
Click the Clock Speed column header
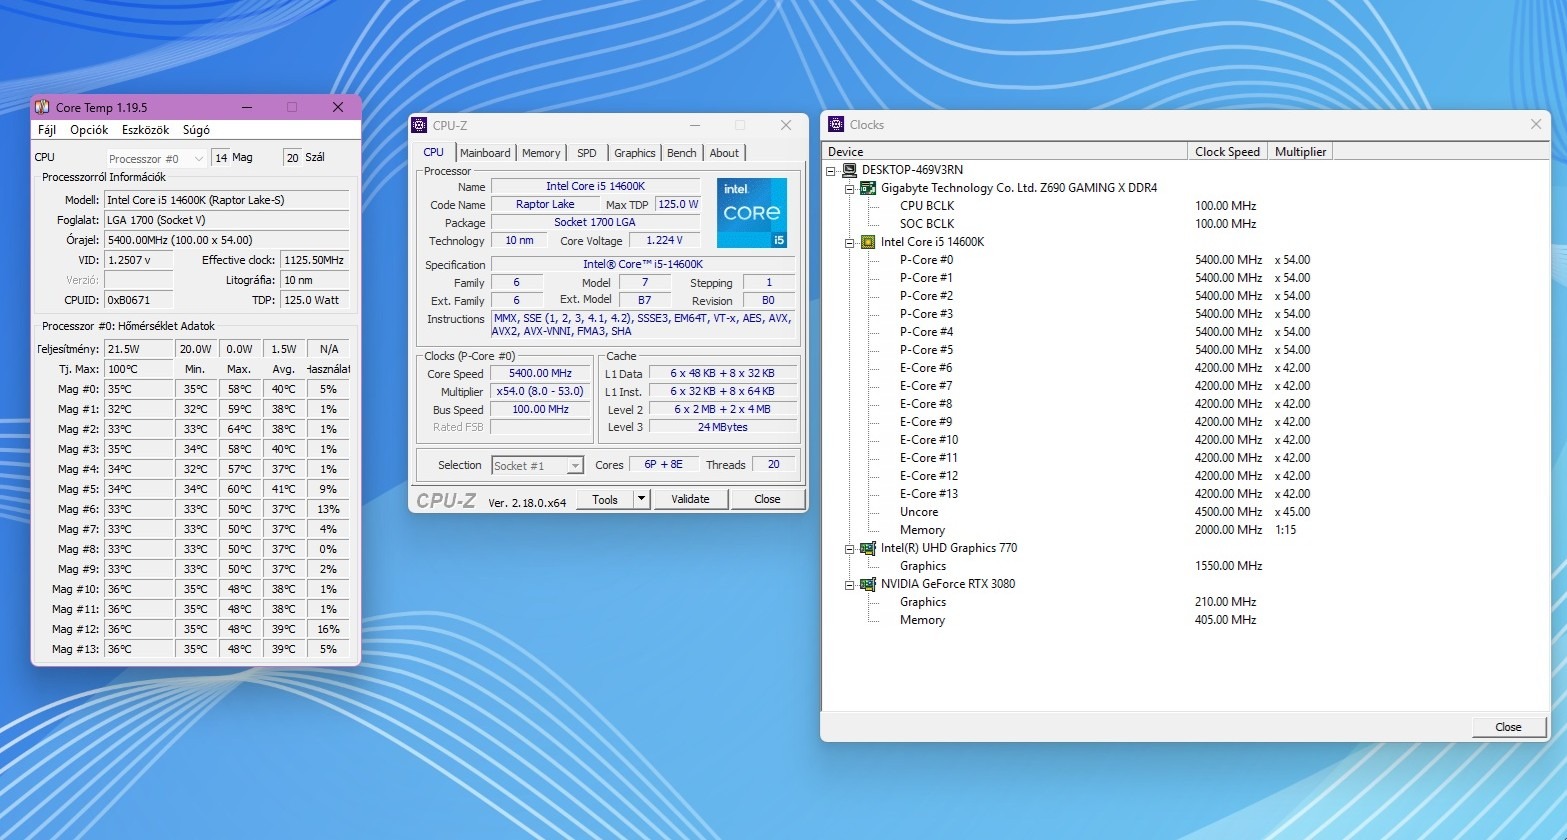point(1227,152)
